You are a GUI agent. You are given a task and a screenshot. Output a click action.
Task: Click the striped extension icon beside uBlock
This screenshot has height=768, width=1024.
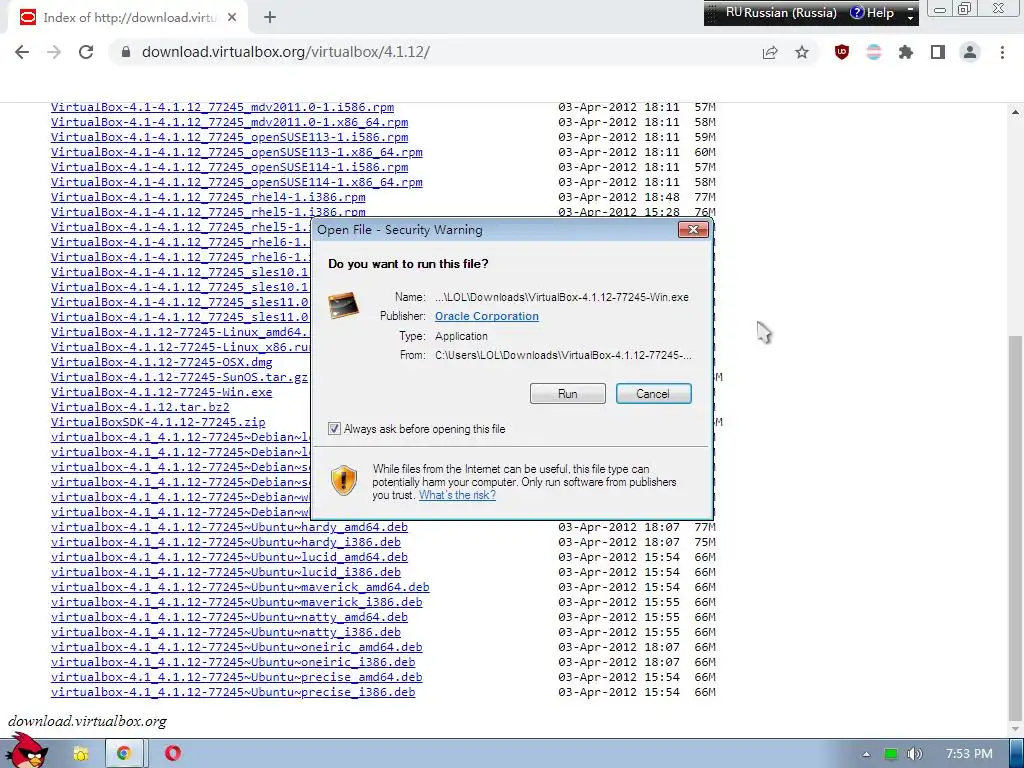[874, 52]
